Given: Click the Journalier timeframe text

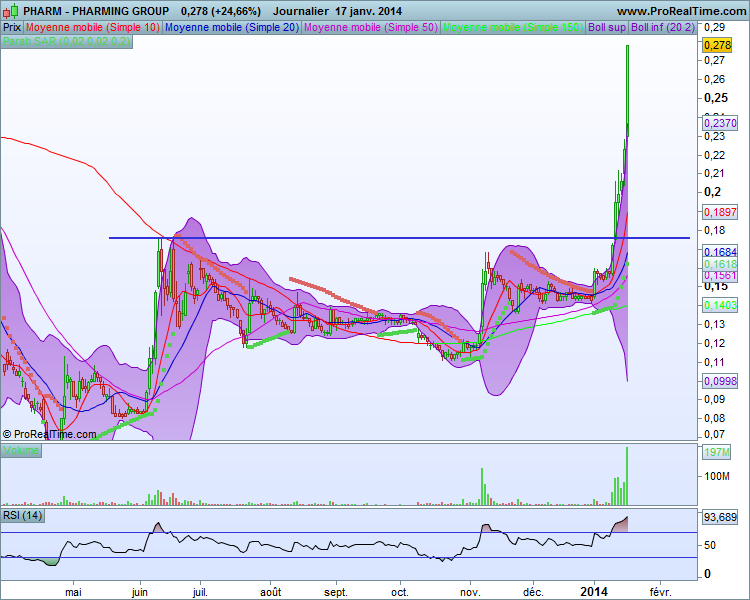Looking at the screenshot, I should pos(301,11).
